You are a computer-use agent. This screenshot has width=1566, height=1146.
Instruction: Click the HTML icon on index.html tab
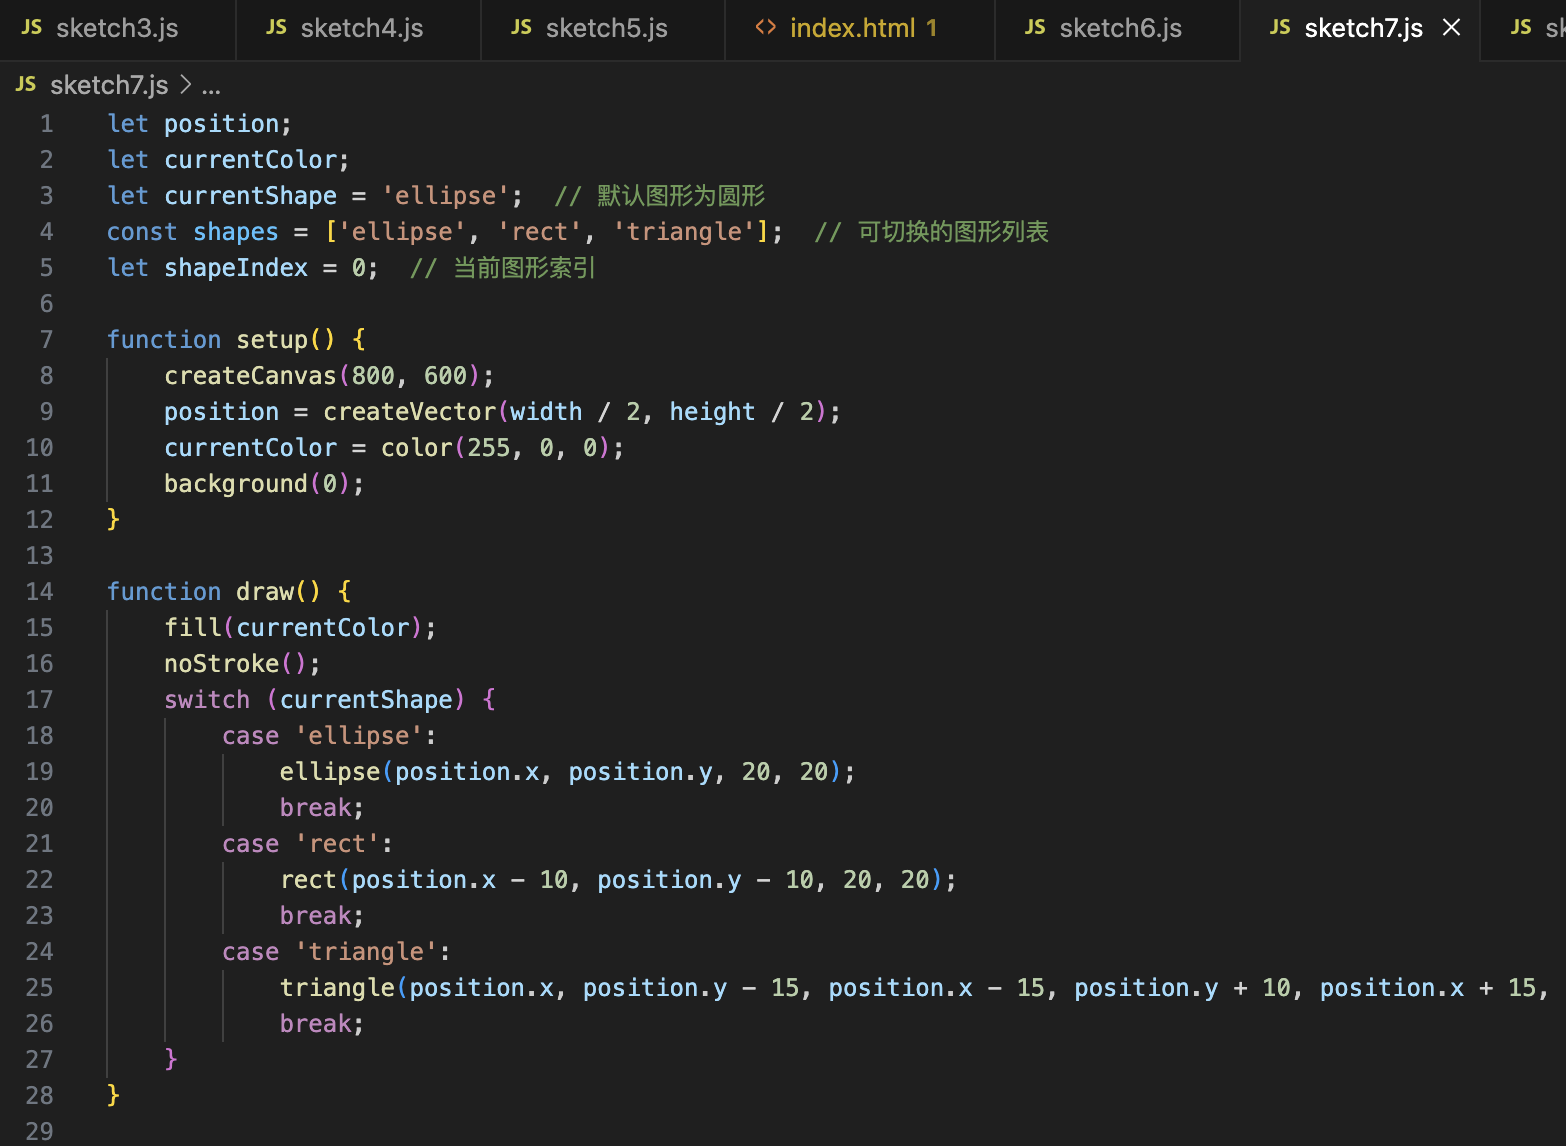click(x=766, y=27)
